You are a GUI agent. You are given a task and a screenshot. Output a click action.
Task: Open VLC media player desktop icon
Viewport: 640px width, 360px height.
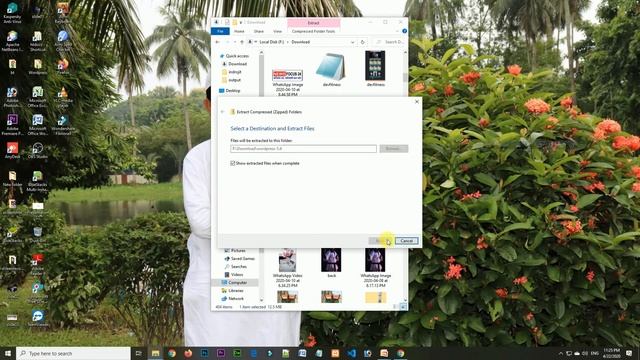pos(62,96)
